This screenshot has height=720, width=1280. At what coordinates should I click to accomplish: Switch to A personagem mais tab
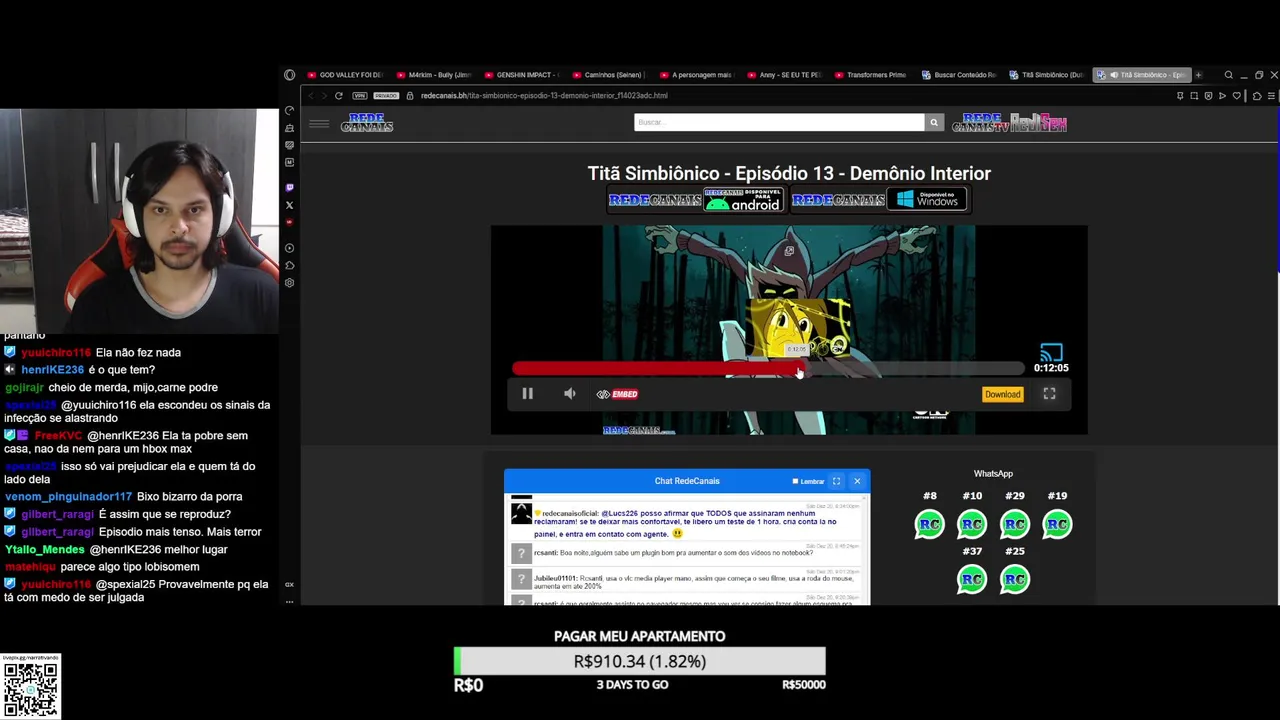[698, 75]
